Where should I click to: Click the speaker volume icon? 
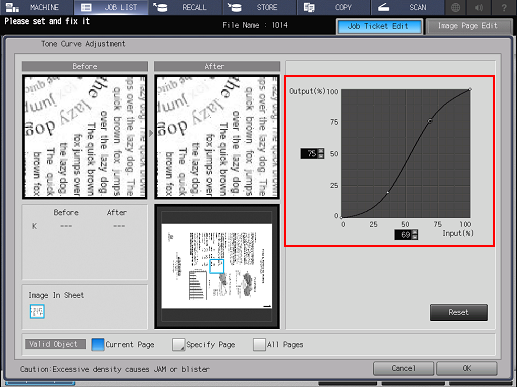[479, 7]
